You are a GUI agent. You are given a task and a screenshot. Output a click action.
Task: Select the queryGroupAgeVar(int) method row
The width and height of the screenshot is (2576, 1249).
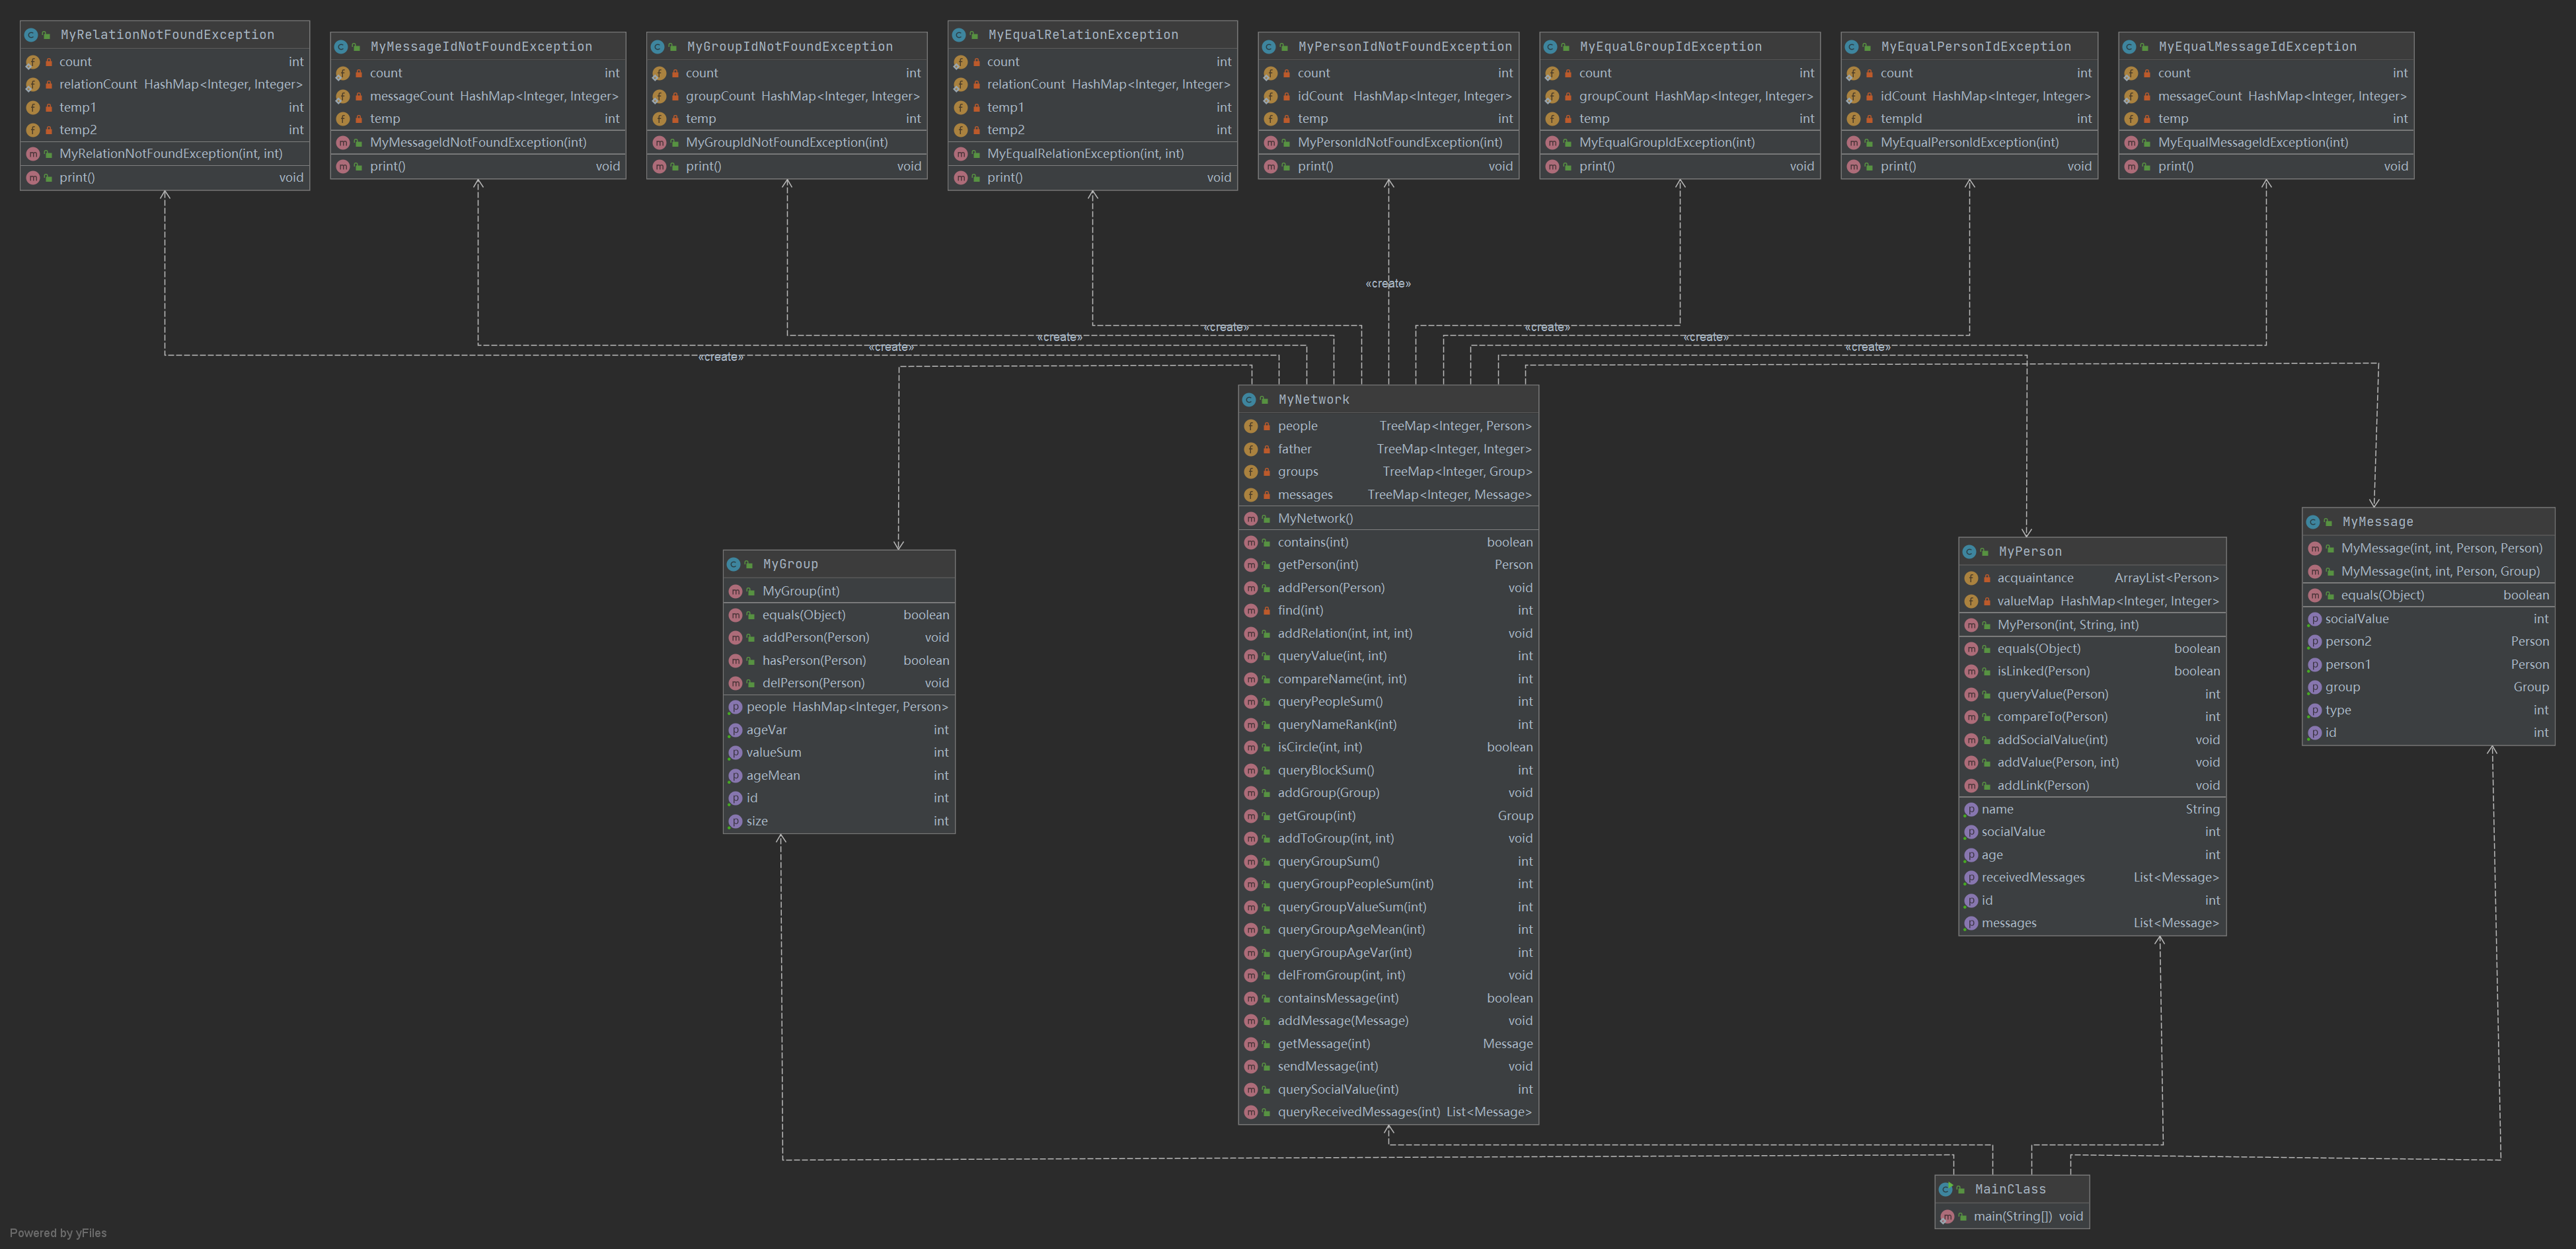coord(1344,953)
